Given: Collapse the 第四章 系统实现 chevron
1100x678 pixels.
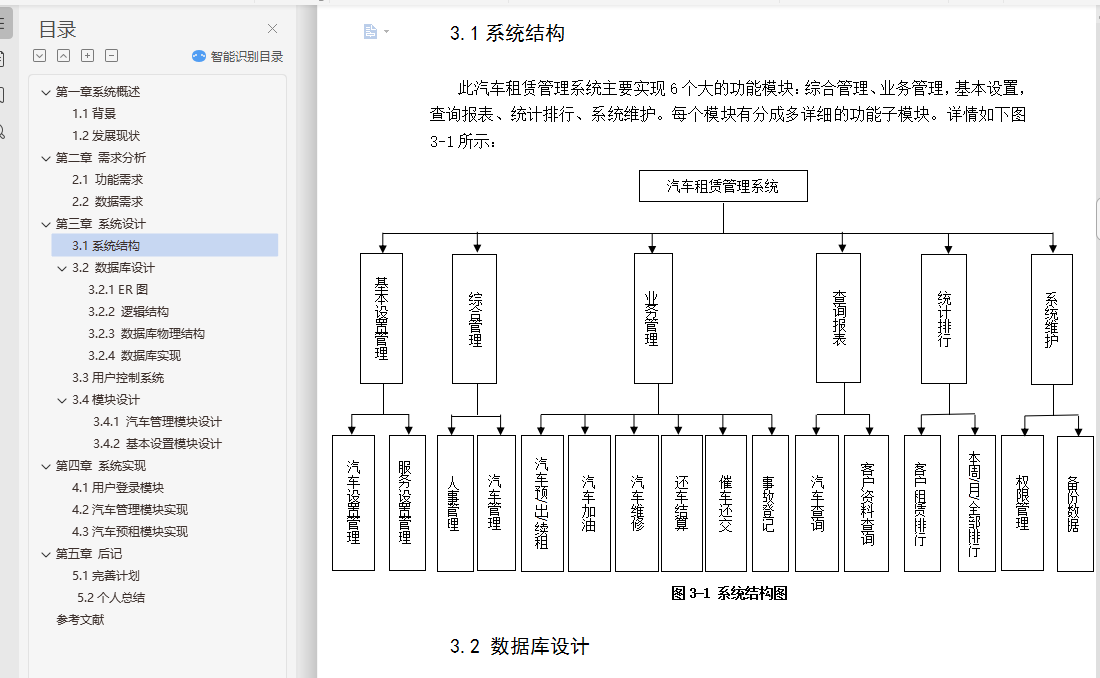Looking at the screenshot, I should tap(46, 466).
